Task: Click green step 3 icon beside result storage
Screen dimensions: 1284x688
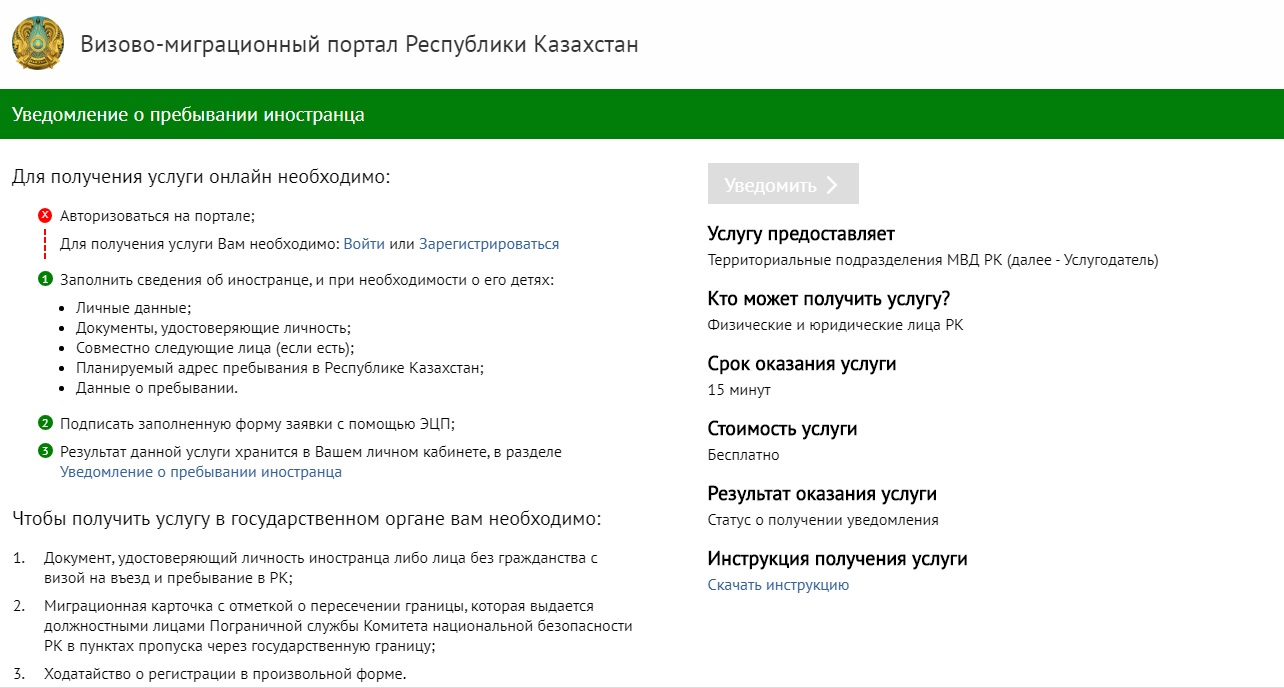Action: (45, 451)
